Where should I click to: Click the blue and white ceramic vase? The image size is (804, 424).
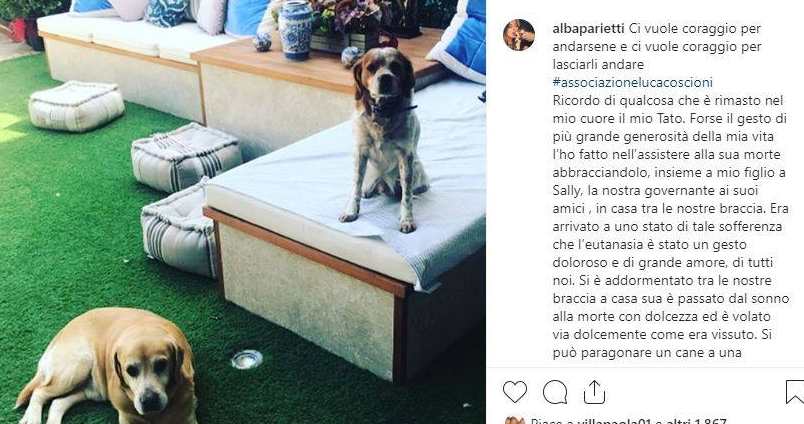(x=295, y=30)
